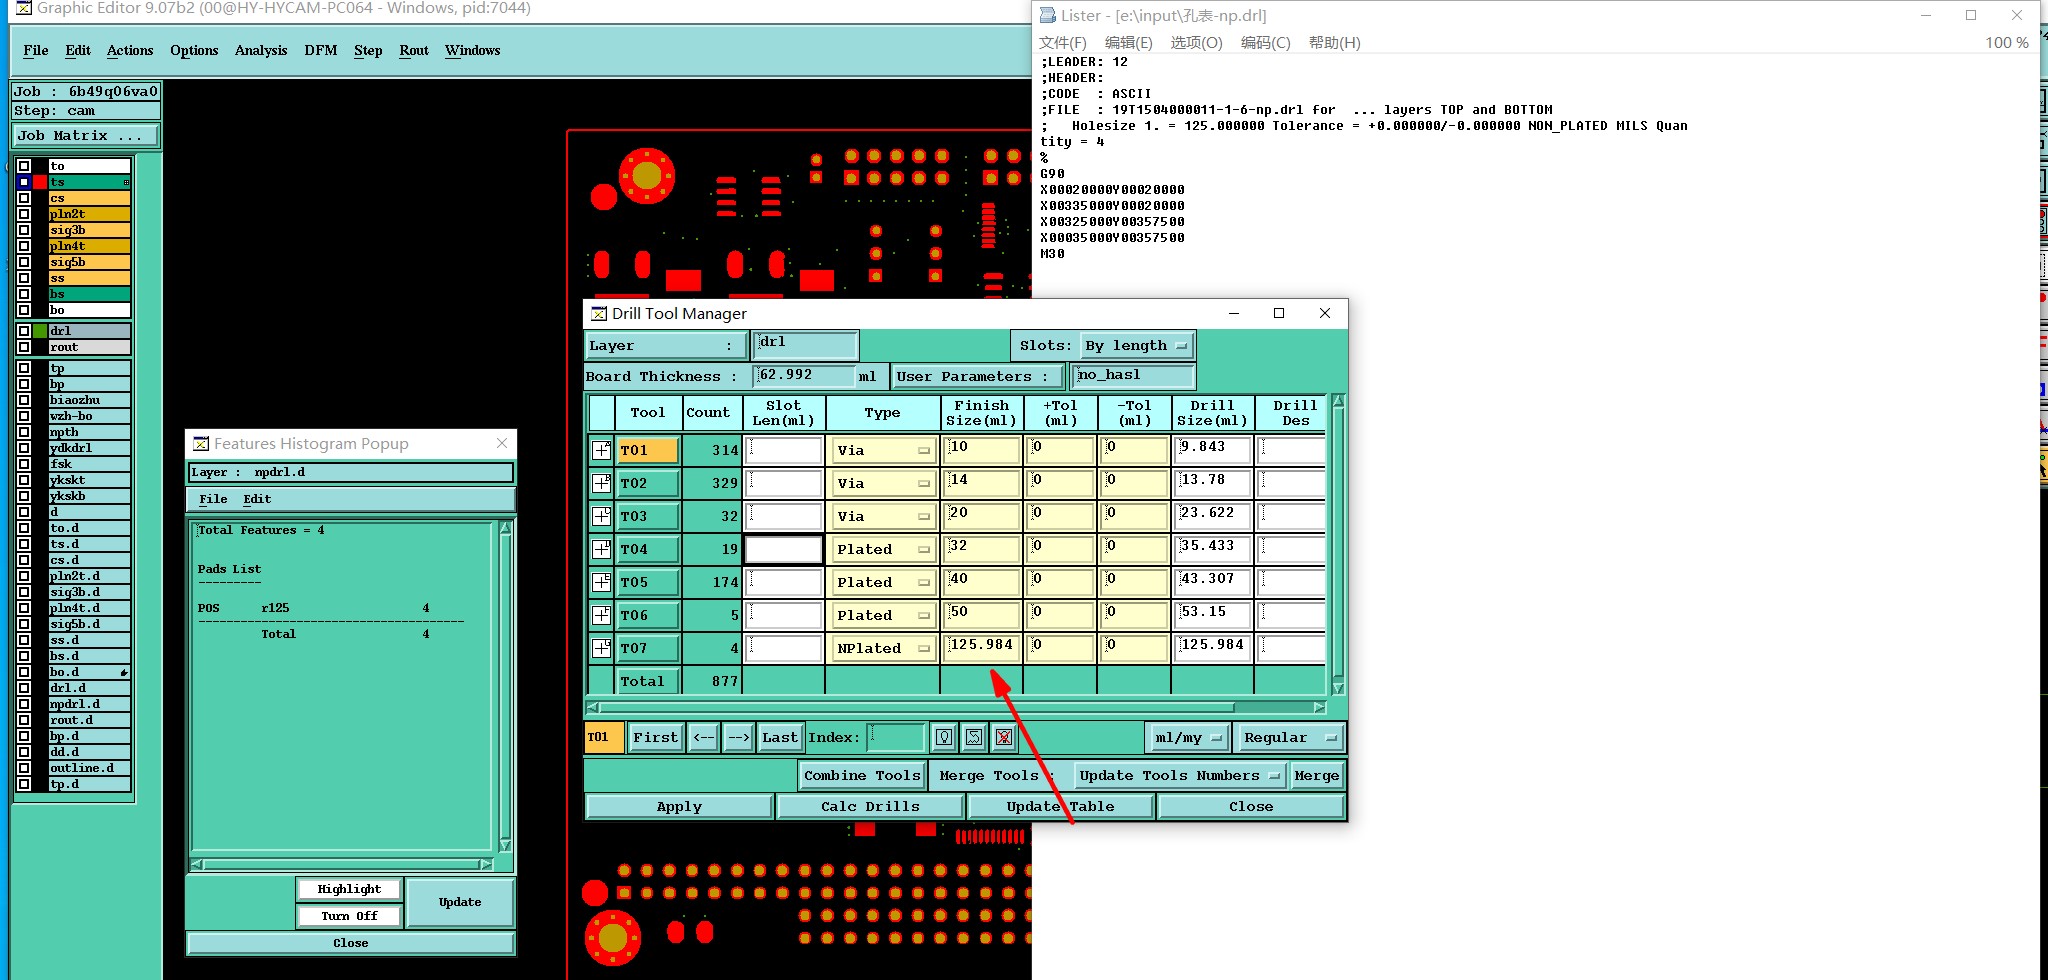Expand the T01 row plus icon
Viewport: 2048px width, 980px height.
coord(601,450)
